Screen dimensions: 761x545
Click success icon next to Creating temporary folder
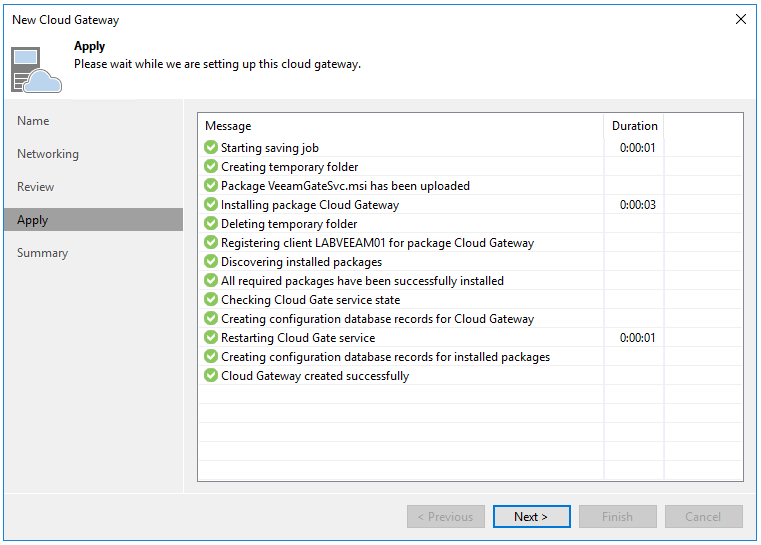pyautogui.click(x=211, y=167)
